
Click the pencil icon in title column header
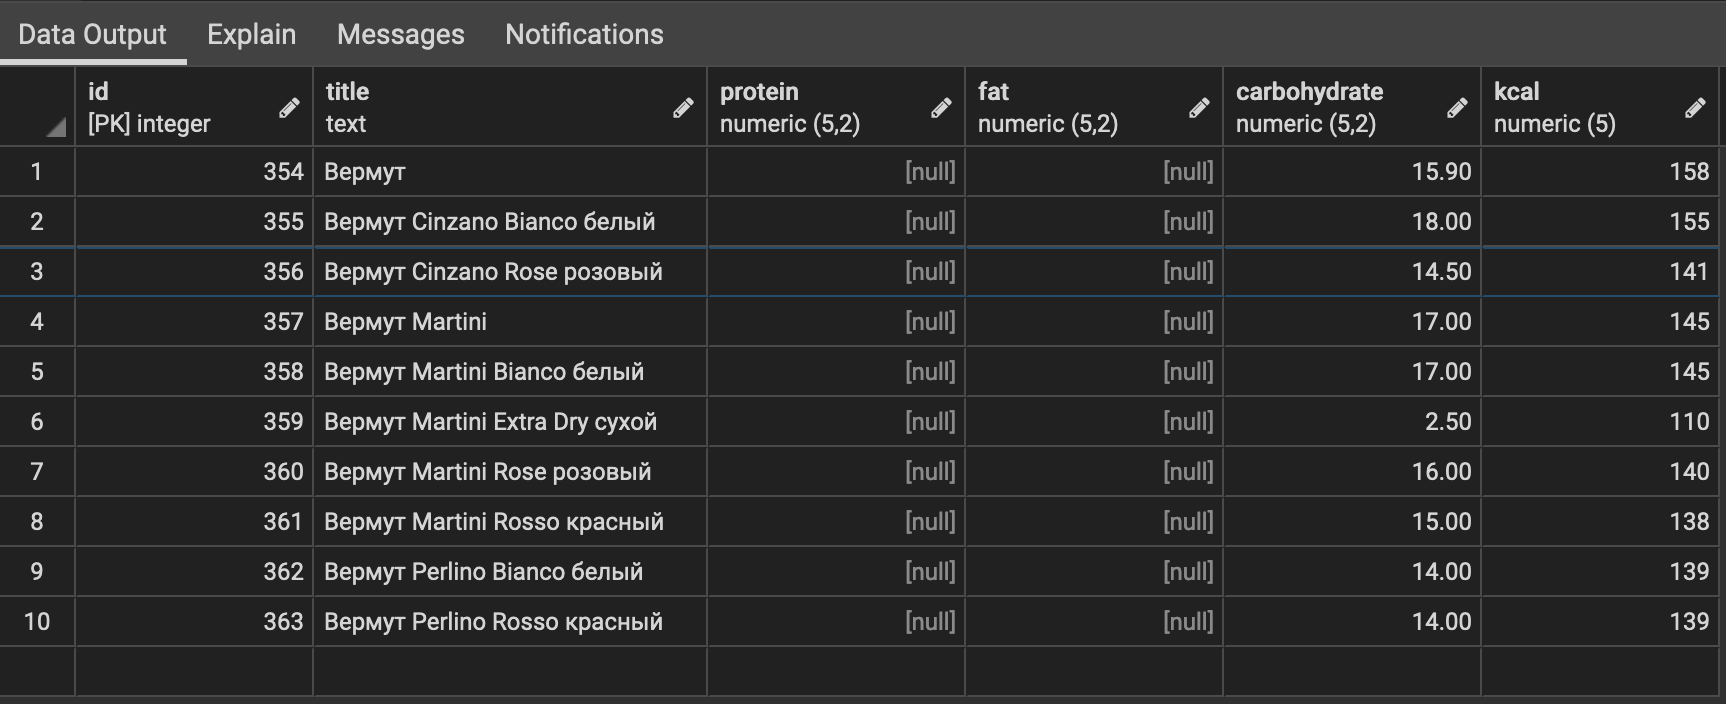point(683,108)
